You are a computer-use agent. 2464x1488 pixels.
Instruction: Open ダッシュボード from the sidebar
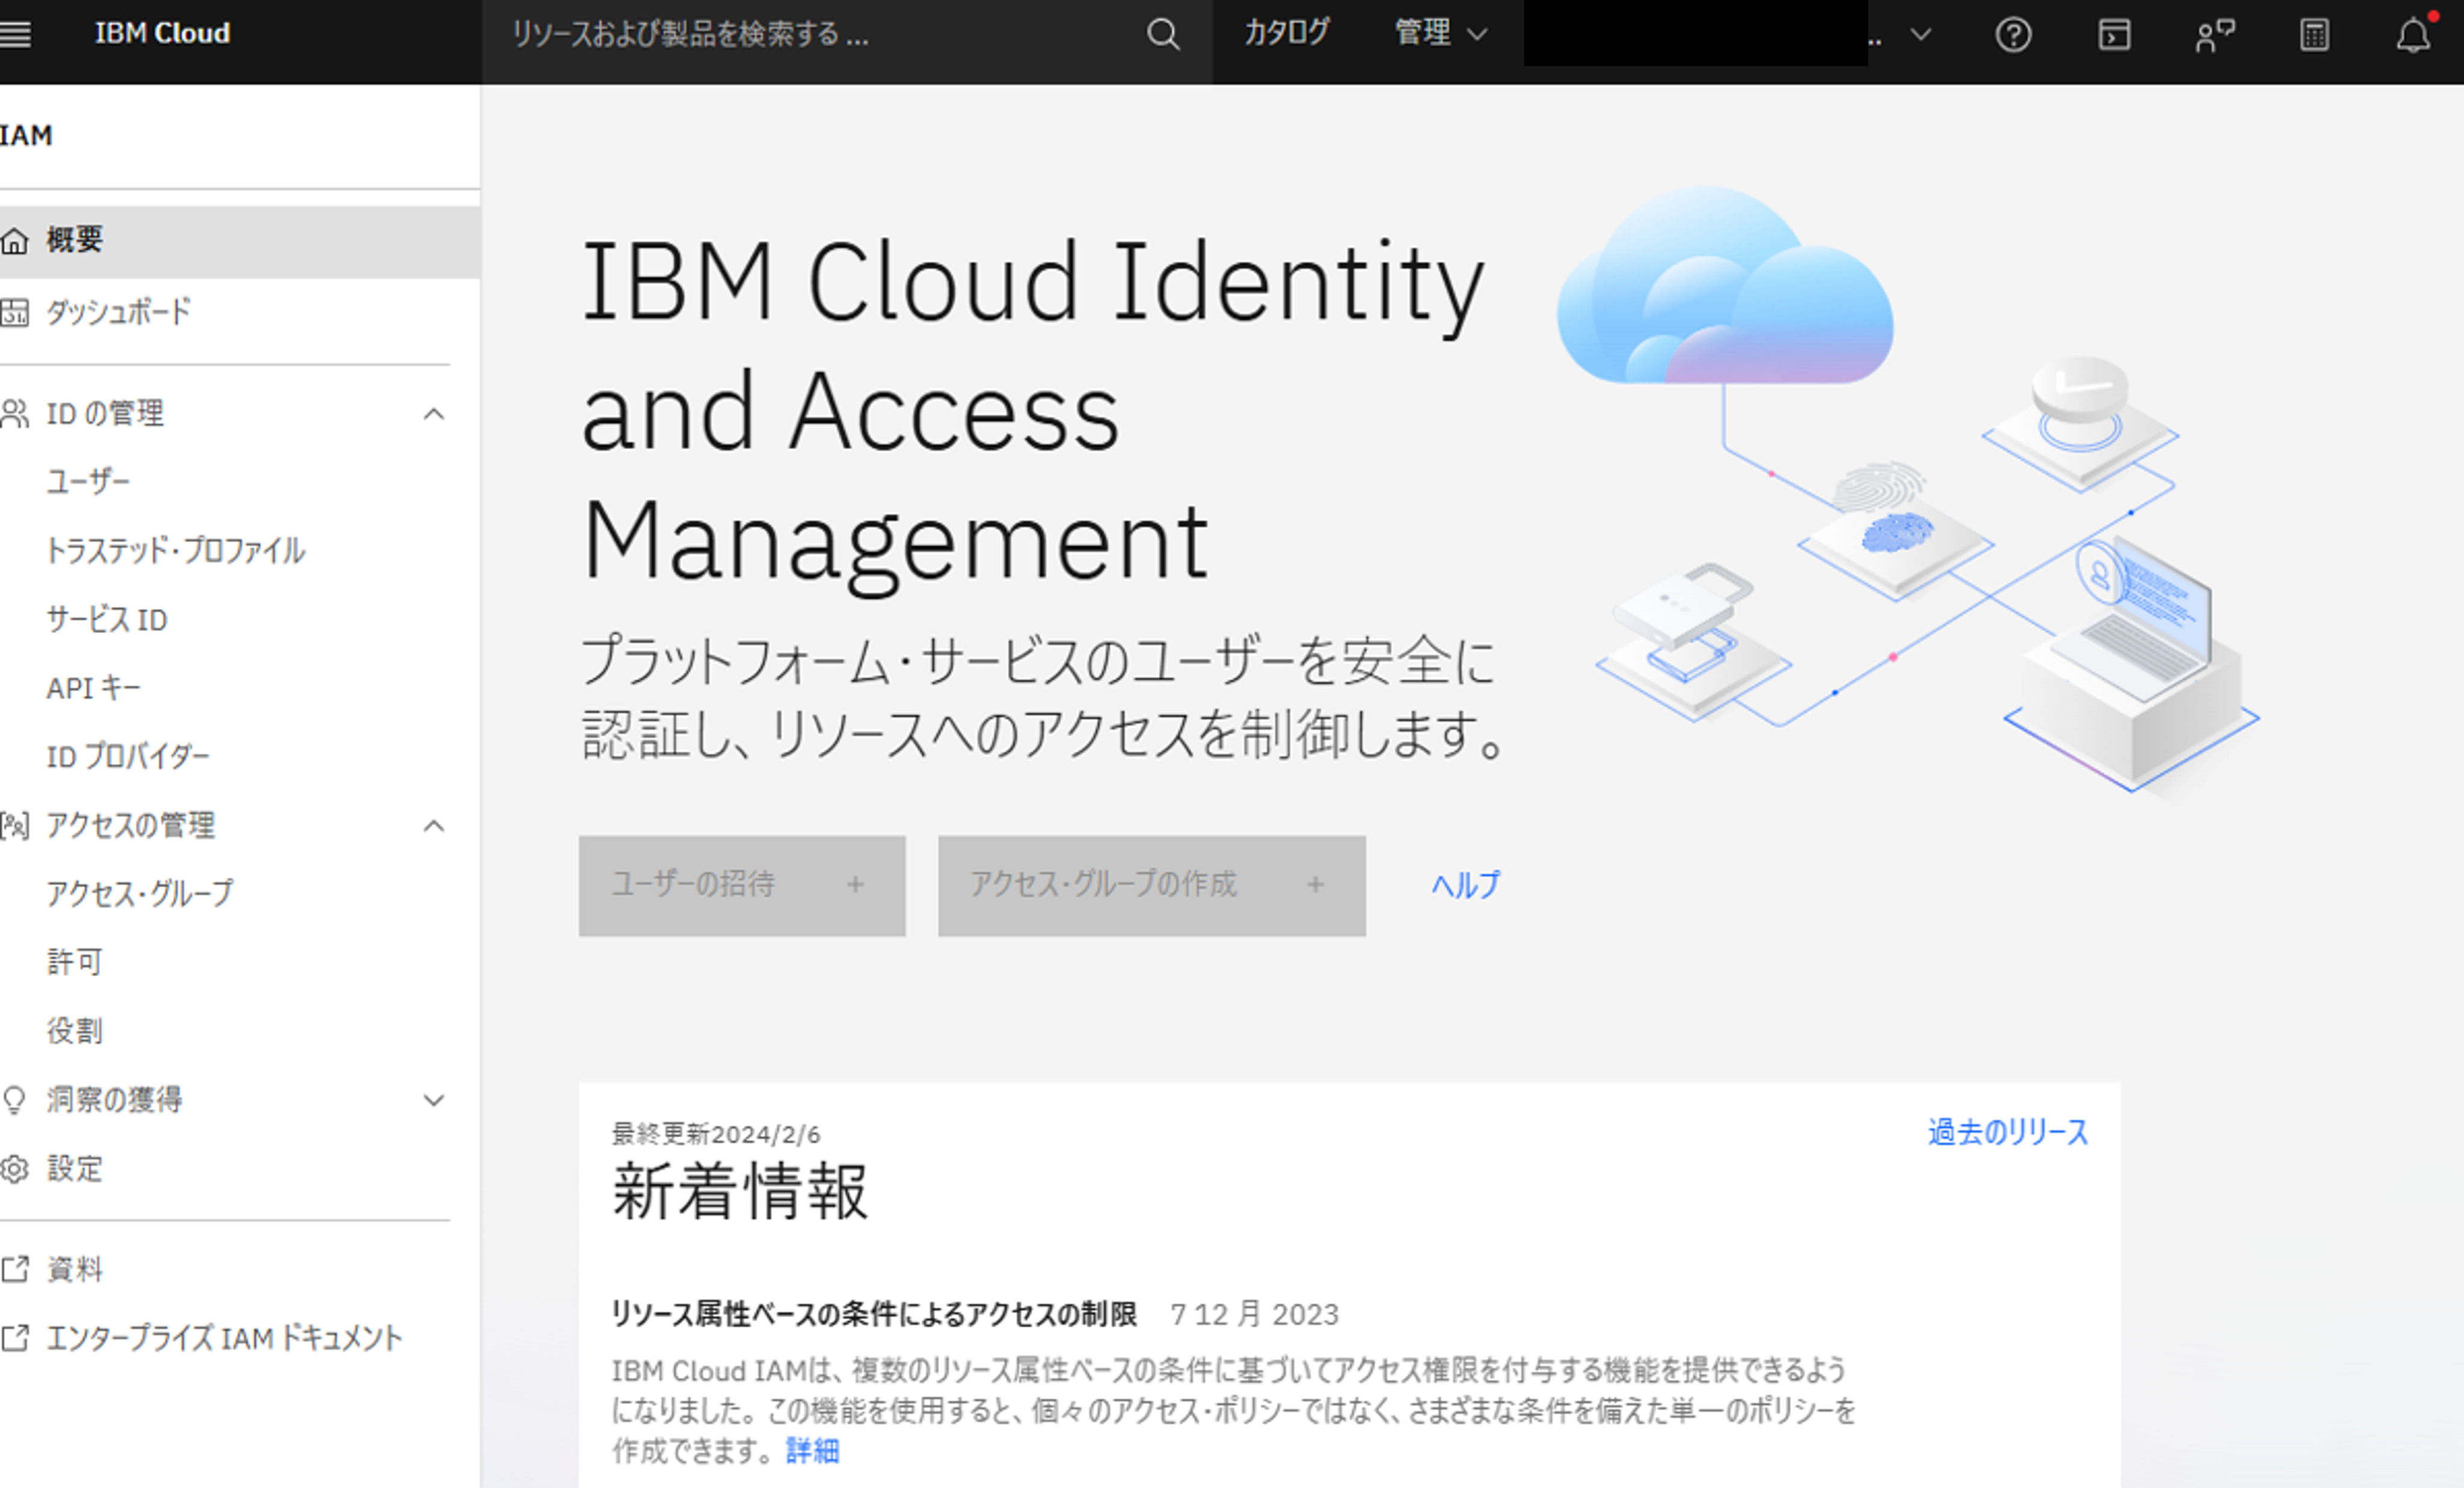118,312
